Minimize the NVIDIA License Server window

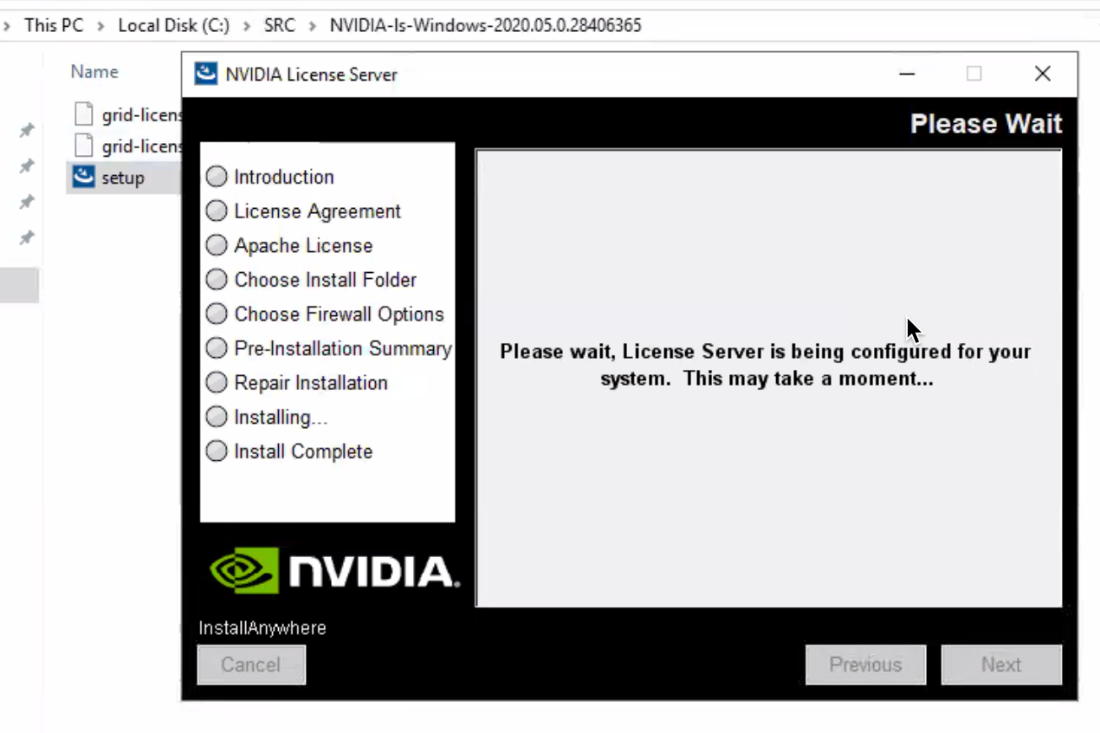907,74
